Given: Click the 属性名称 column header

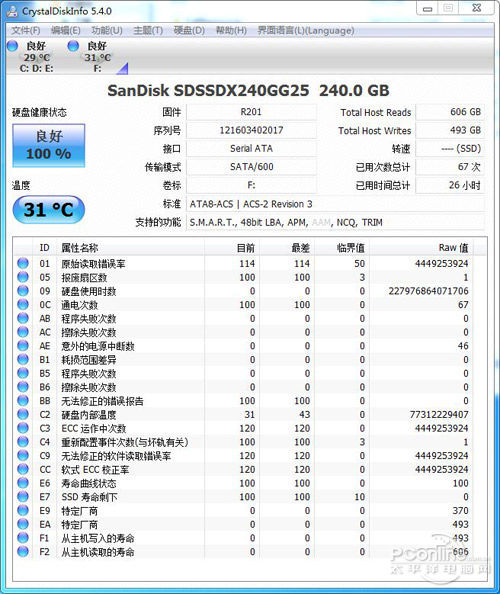Looking at the screenshot, I should click(131, 248).
